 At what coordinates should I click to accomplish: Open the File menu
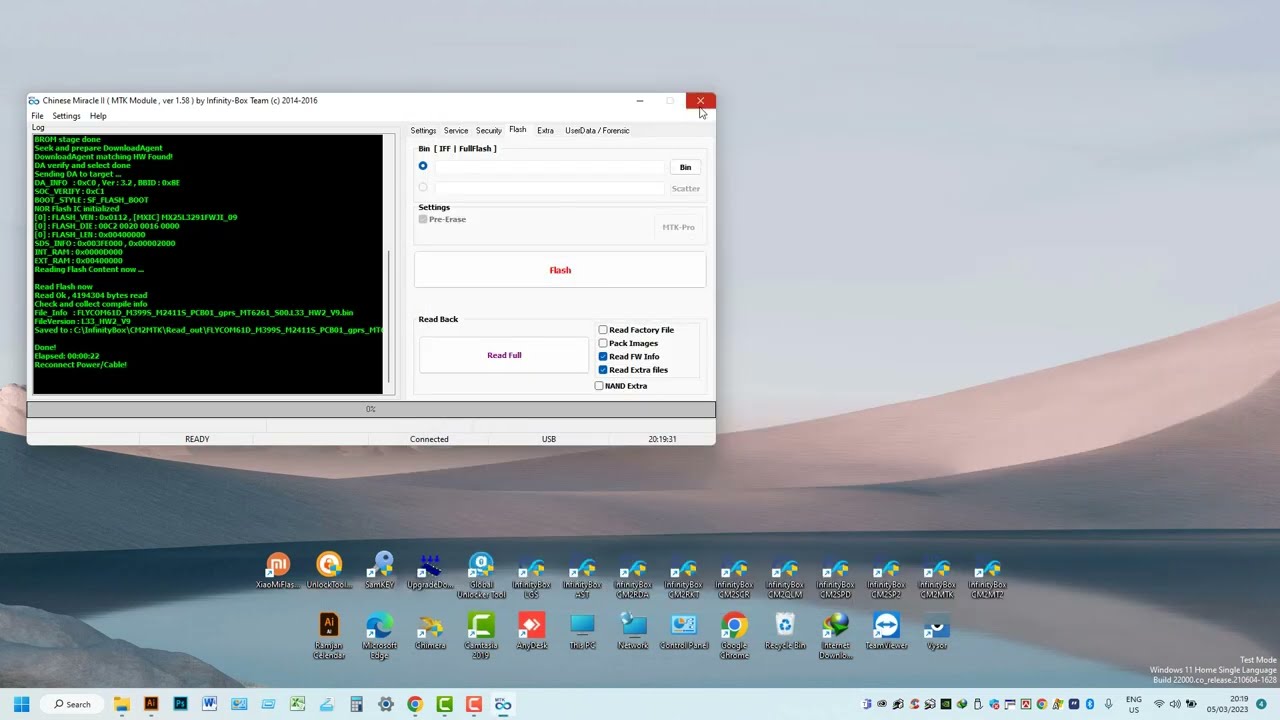click(x=37, y=116)
